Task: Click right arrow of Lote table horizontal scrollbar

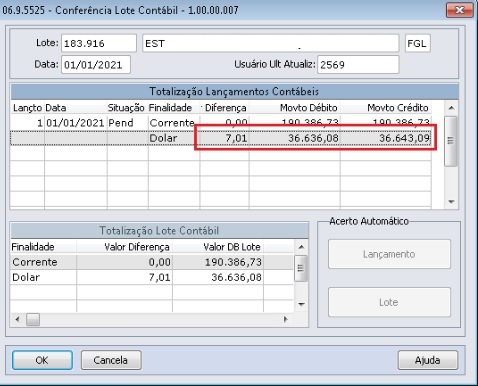Action: pyautogui.click(x=285, y=319)
